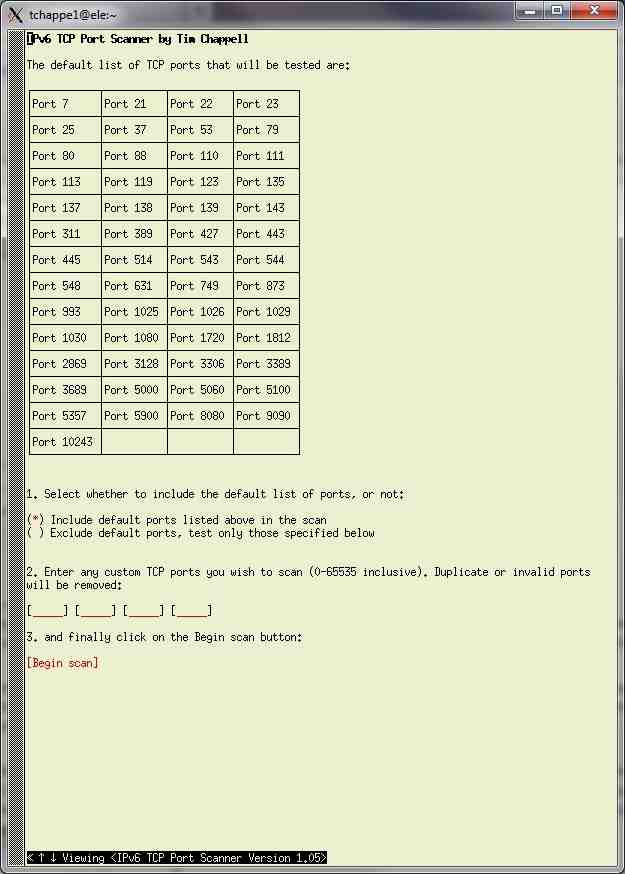
Task: Minimize the tchappe1@ele terminal window
Action: pyautogui.click(x=530, y=10)
